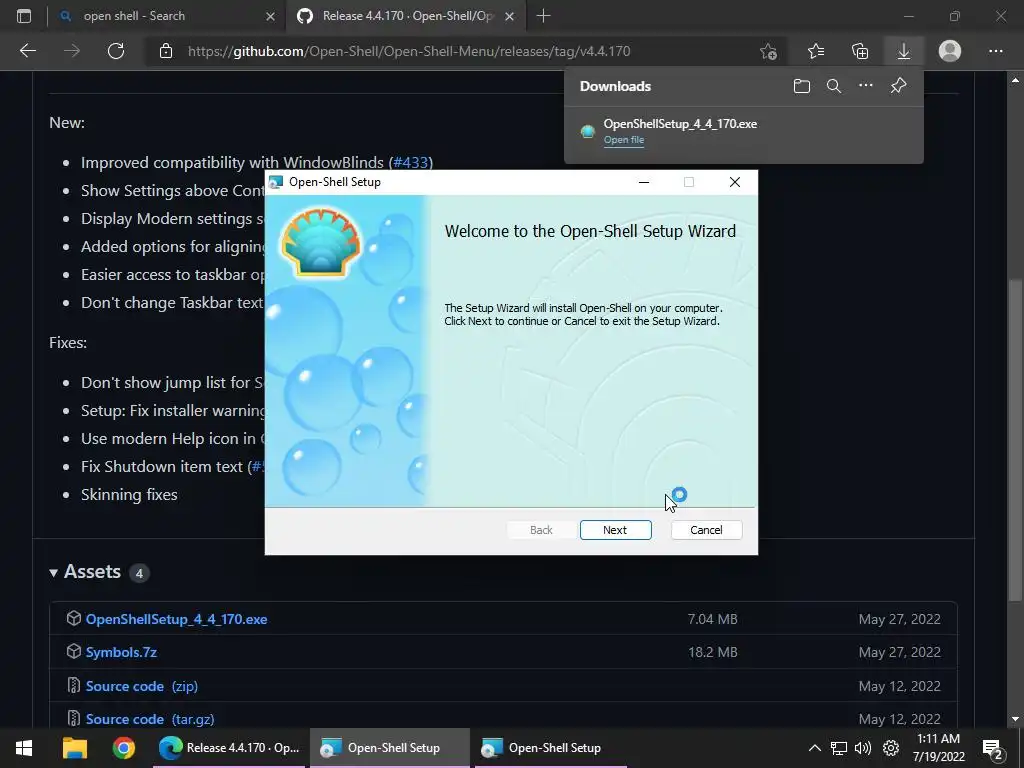Viewport: 1024px width, 768px height.
Task: Click the page vertical scrollbar
Action: (1014, 440)
